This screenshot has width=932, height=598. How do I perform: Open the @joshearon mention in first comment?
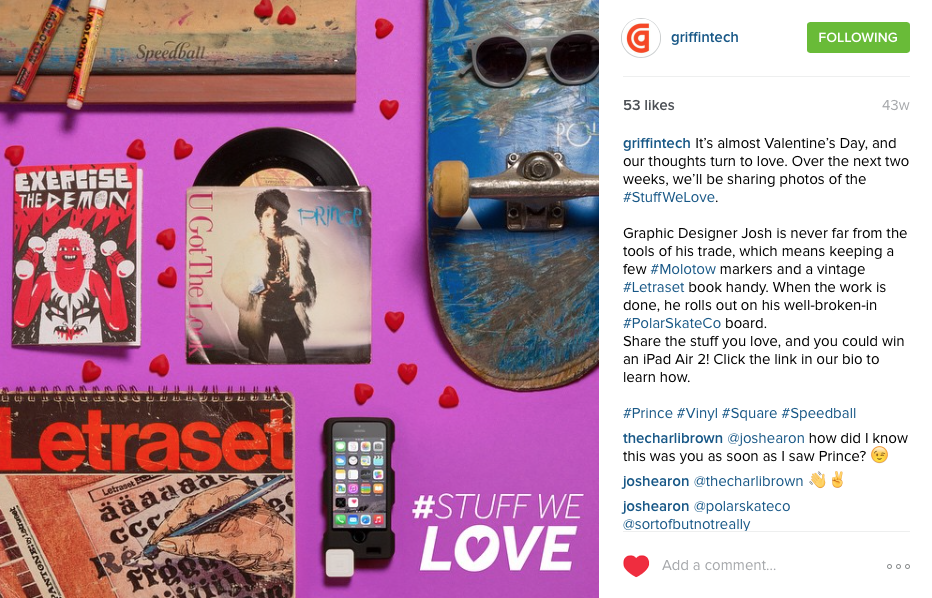766,438
